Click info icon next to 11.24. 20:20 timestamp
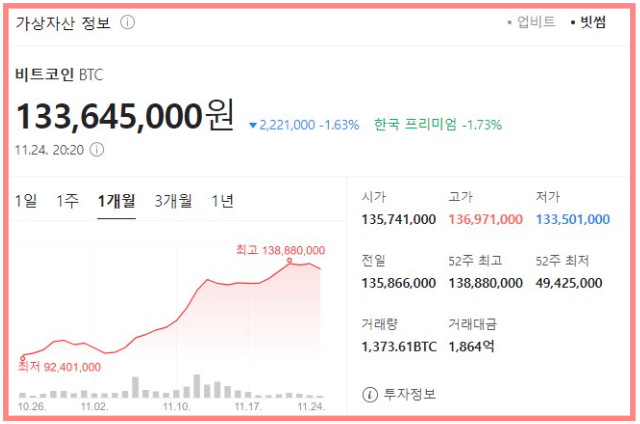Viewport: 640px width, 424px height. pos(97,150)
